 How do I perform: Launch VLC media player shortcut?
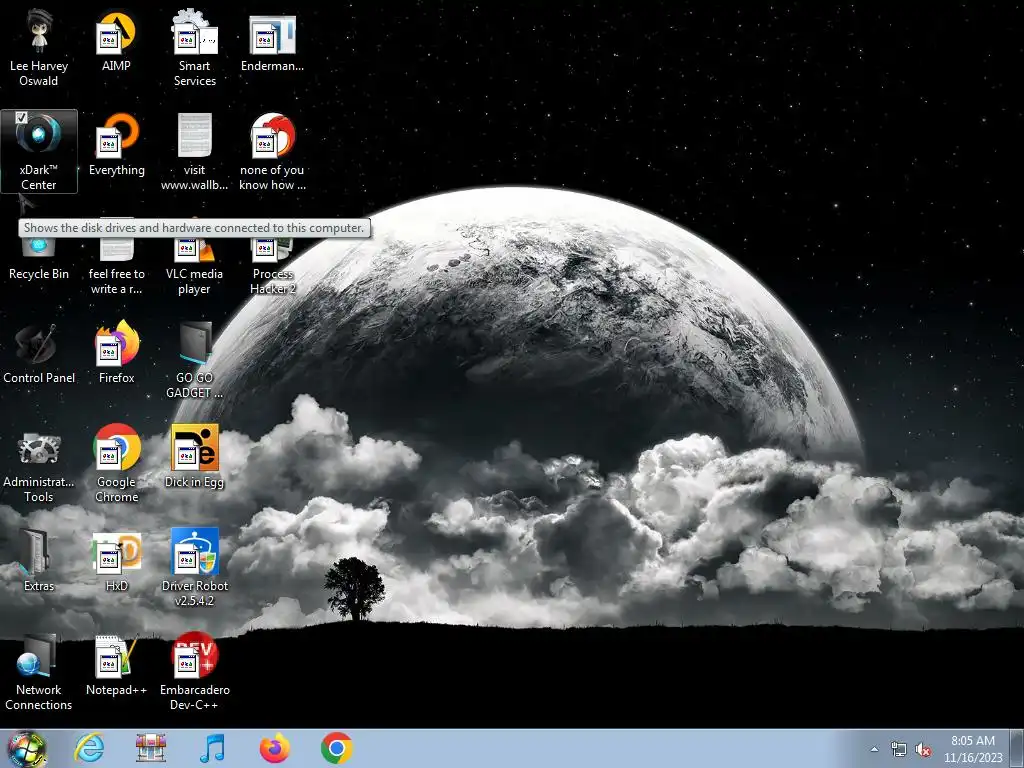(195, 266)
